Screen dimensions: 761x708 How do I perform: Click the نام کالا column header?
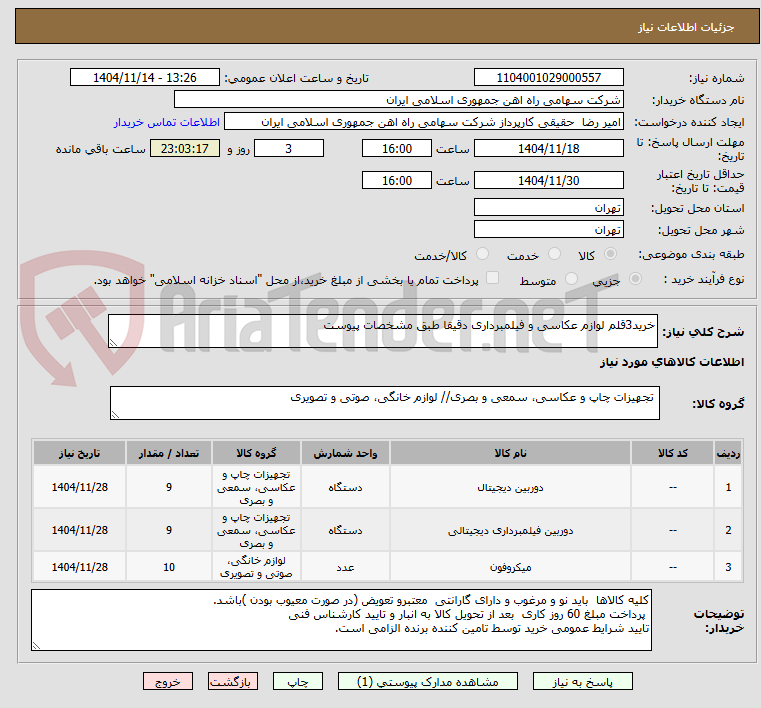(x=510, y=453)
